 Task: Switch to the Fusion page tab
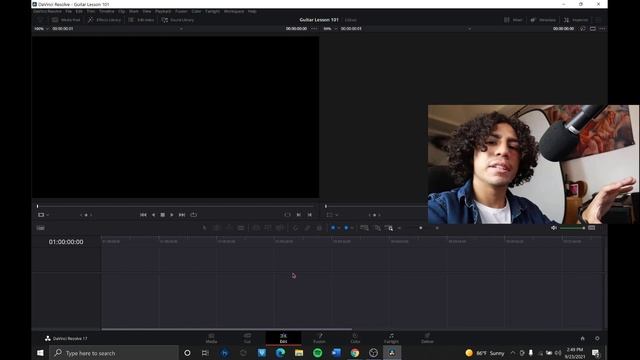[319, 338]
